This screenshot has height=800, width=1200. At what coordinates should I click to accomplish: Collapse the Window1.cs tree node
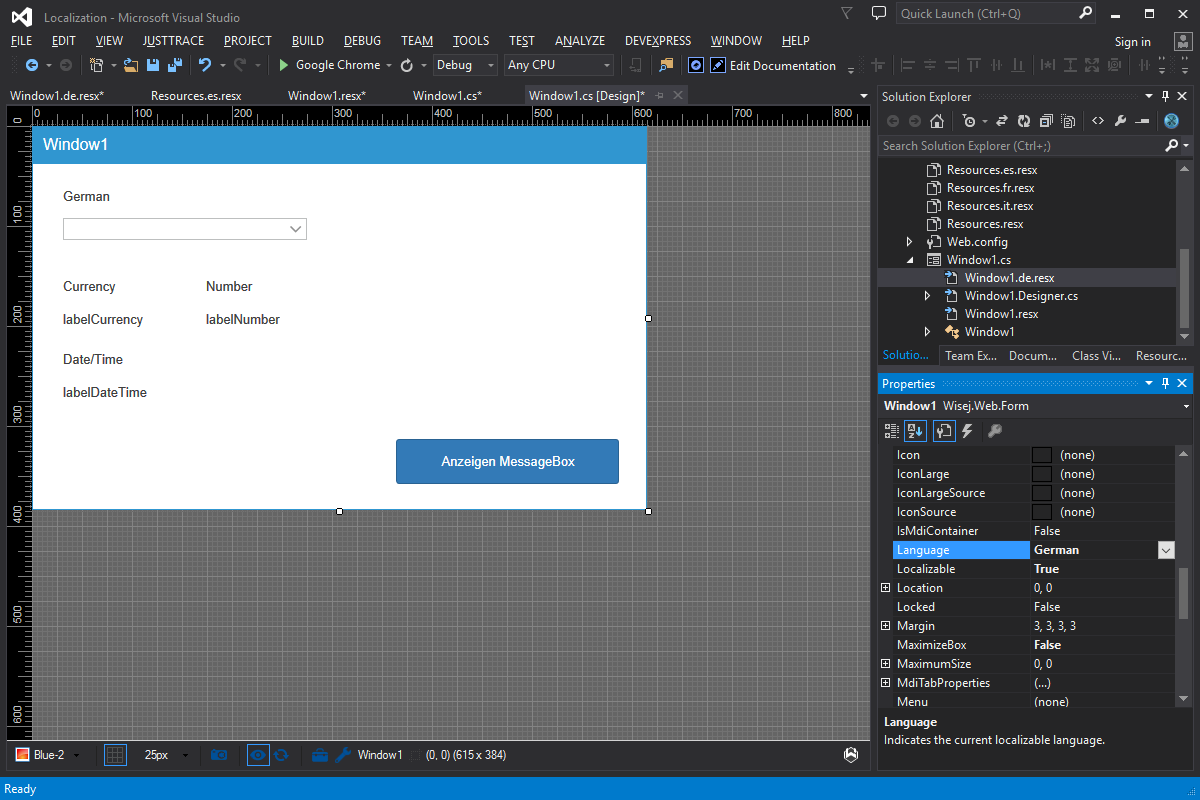(910, 260)
